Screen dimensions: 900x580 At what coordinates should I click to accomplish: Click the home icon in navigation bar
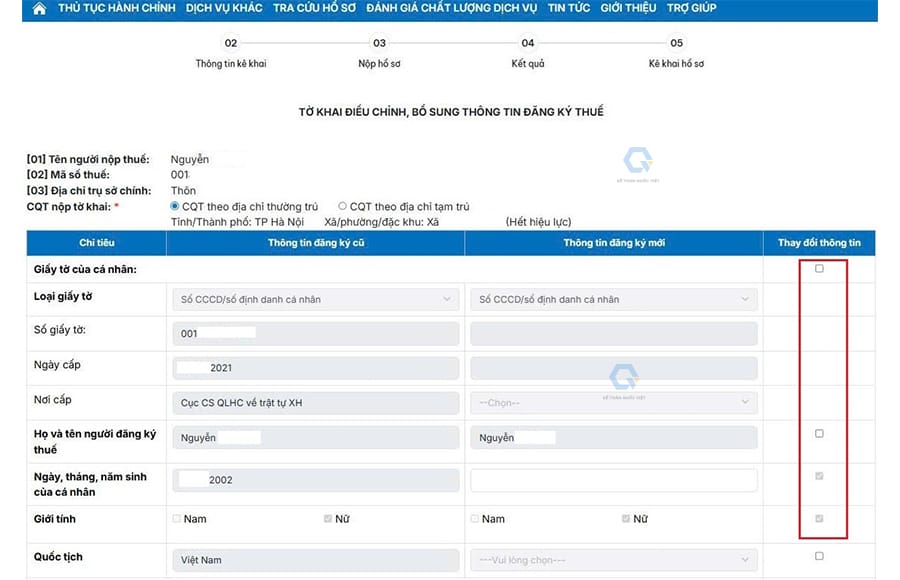point(39,9)
